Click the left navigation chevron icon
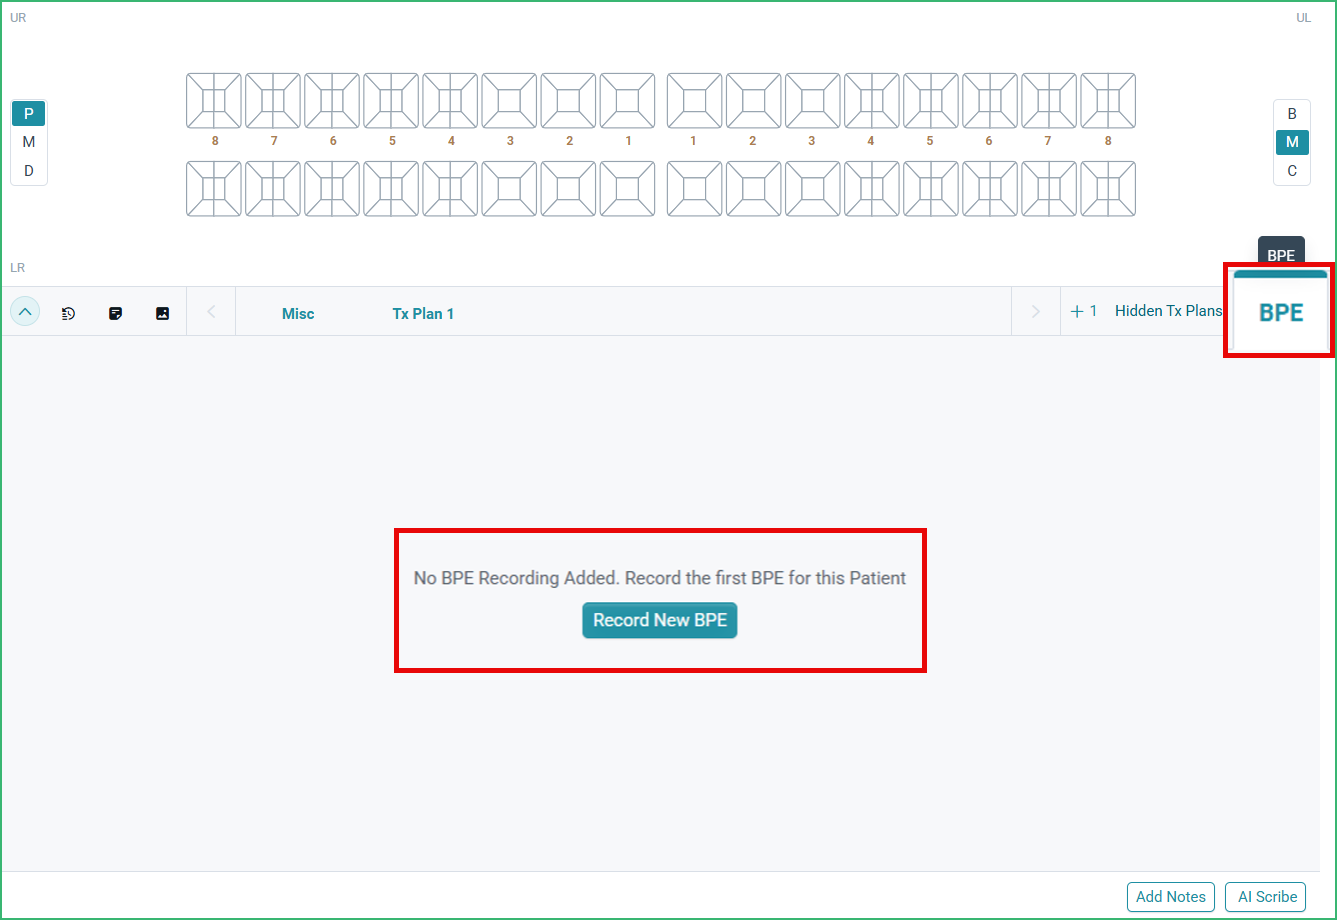This screenshot has width=1337, height=920. [210, 311]
